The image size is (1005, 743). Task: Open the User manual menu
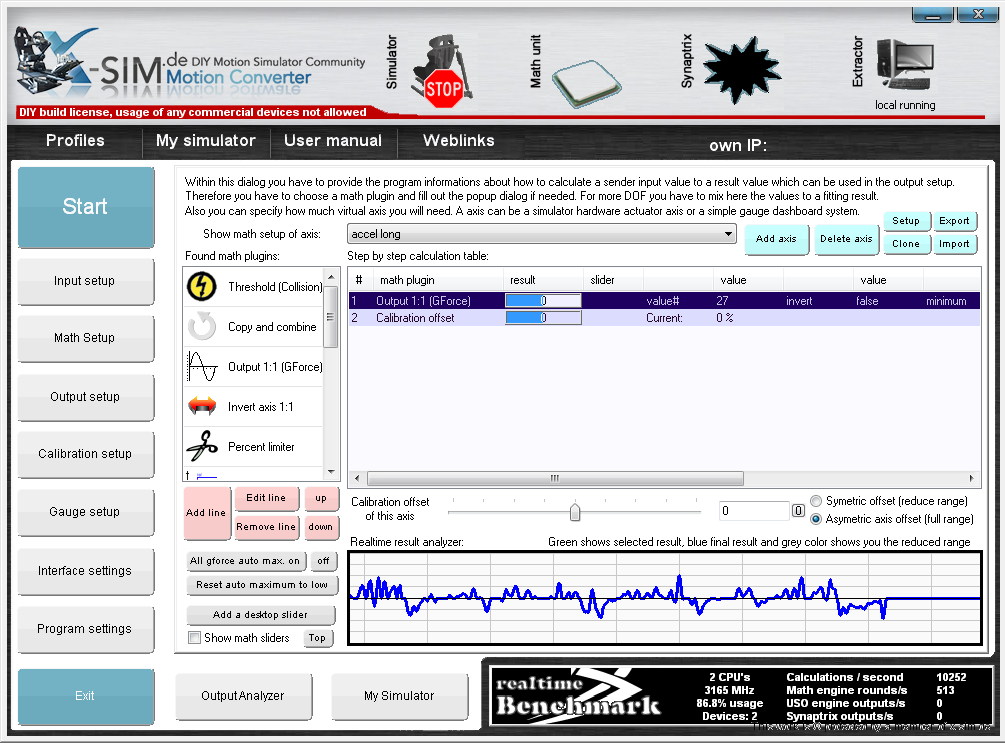coord(333,141)
